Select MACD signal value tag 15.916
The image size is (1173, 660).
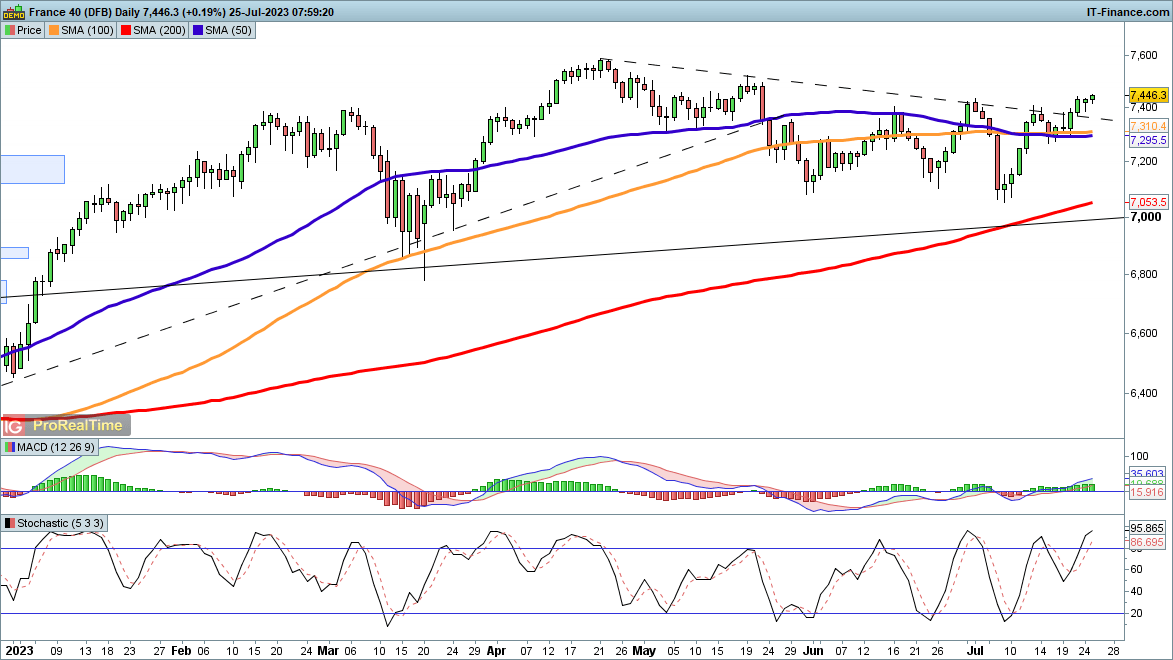[x=1147, y=492]
